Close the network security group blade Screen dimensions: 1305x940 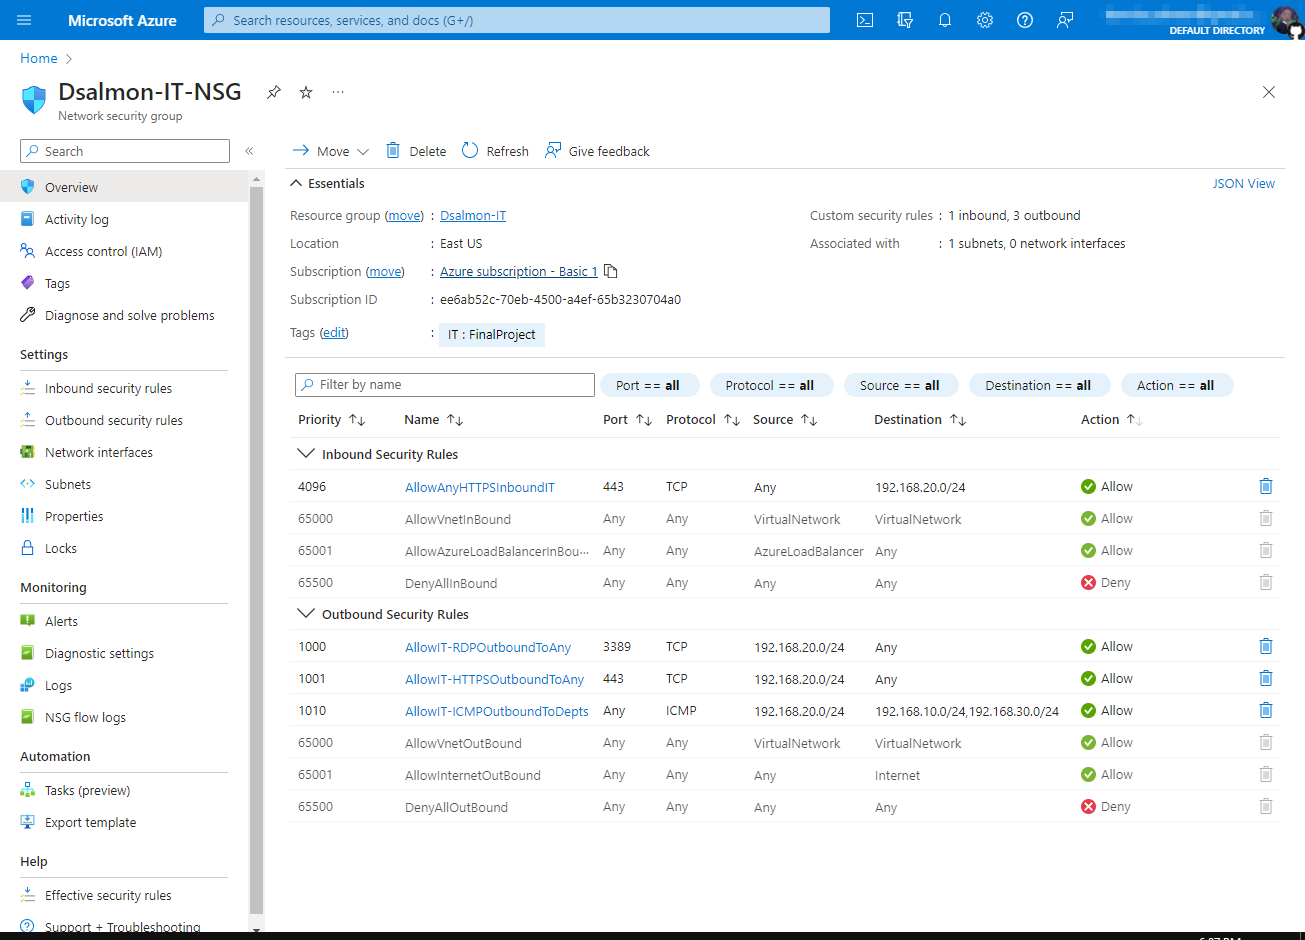click(x=1269, y=92)
